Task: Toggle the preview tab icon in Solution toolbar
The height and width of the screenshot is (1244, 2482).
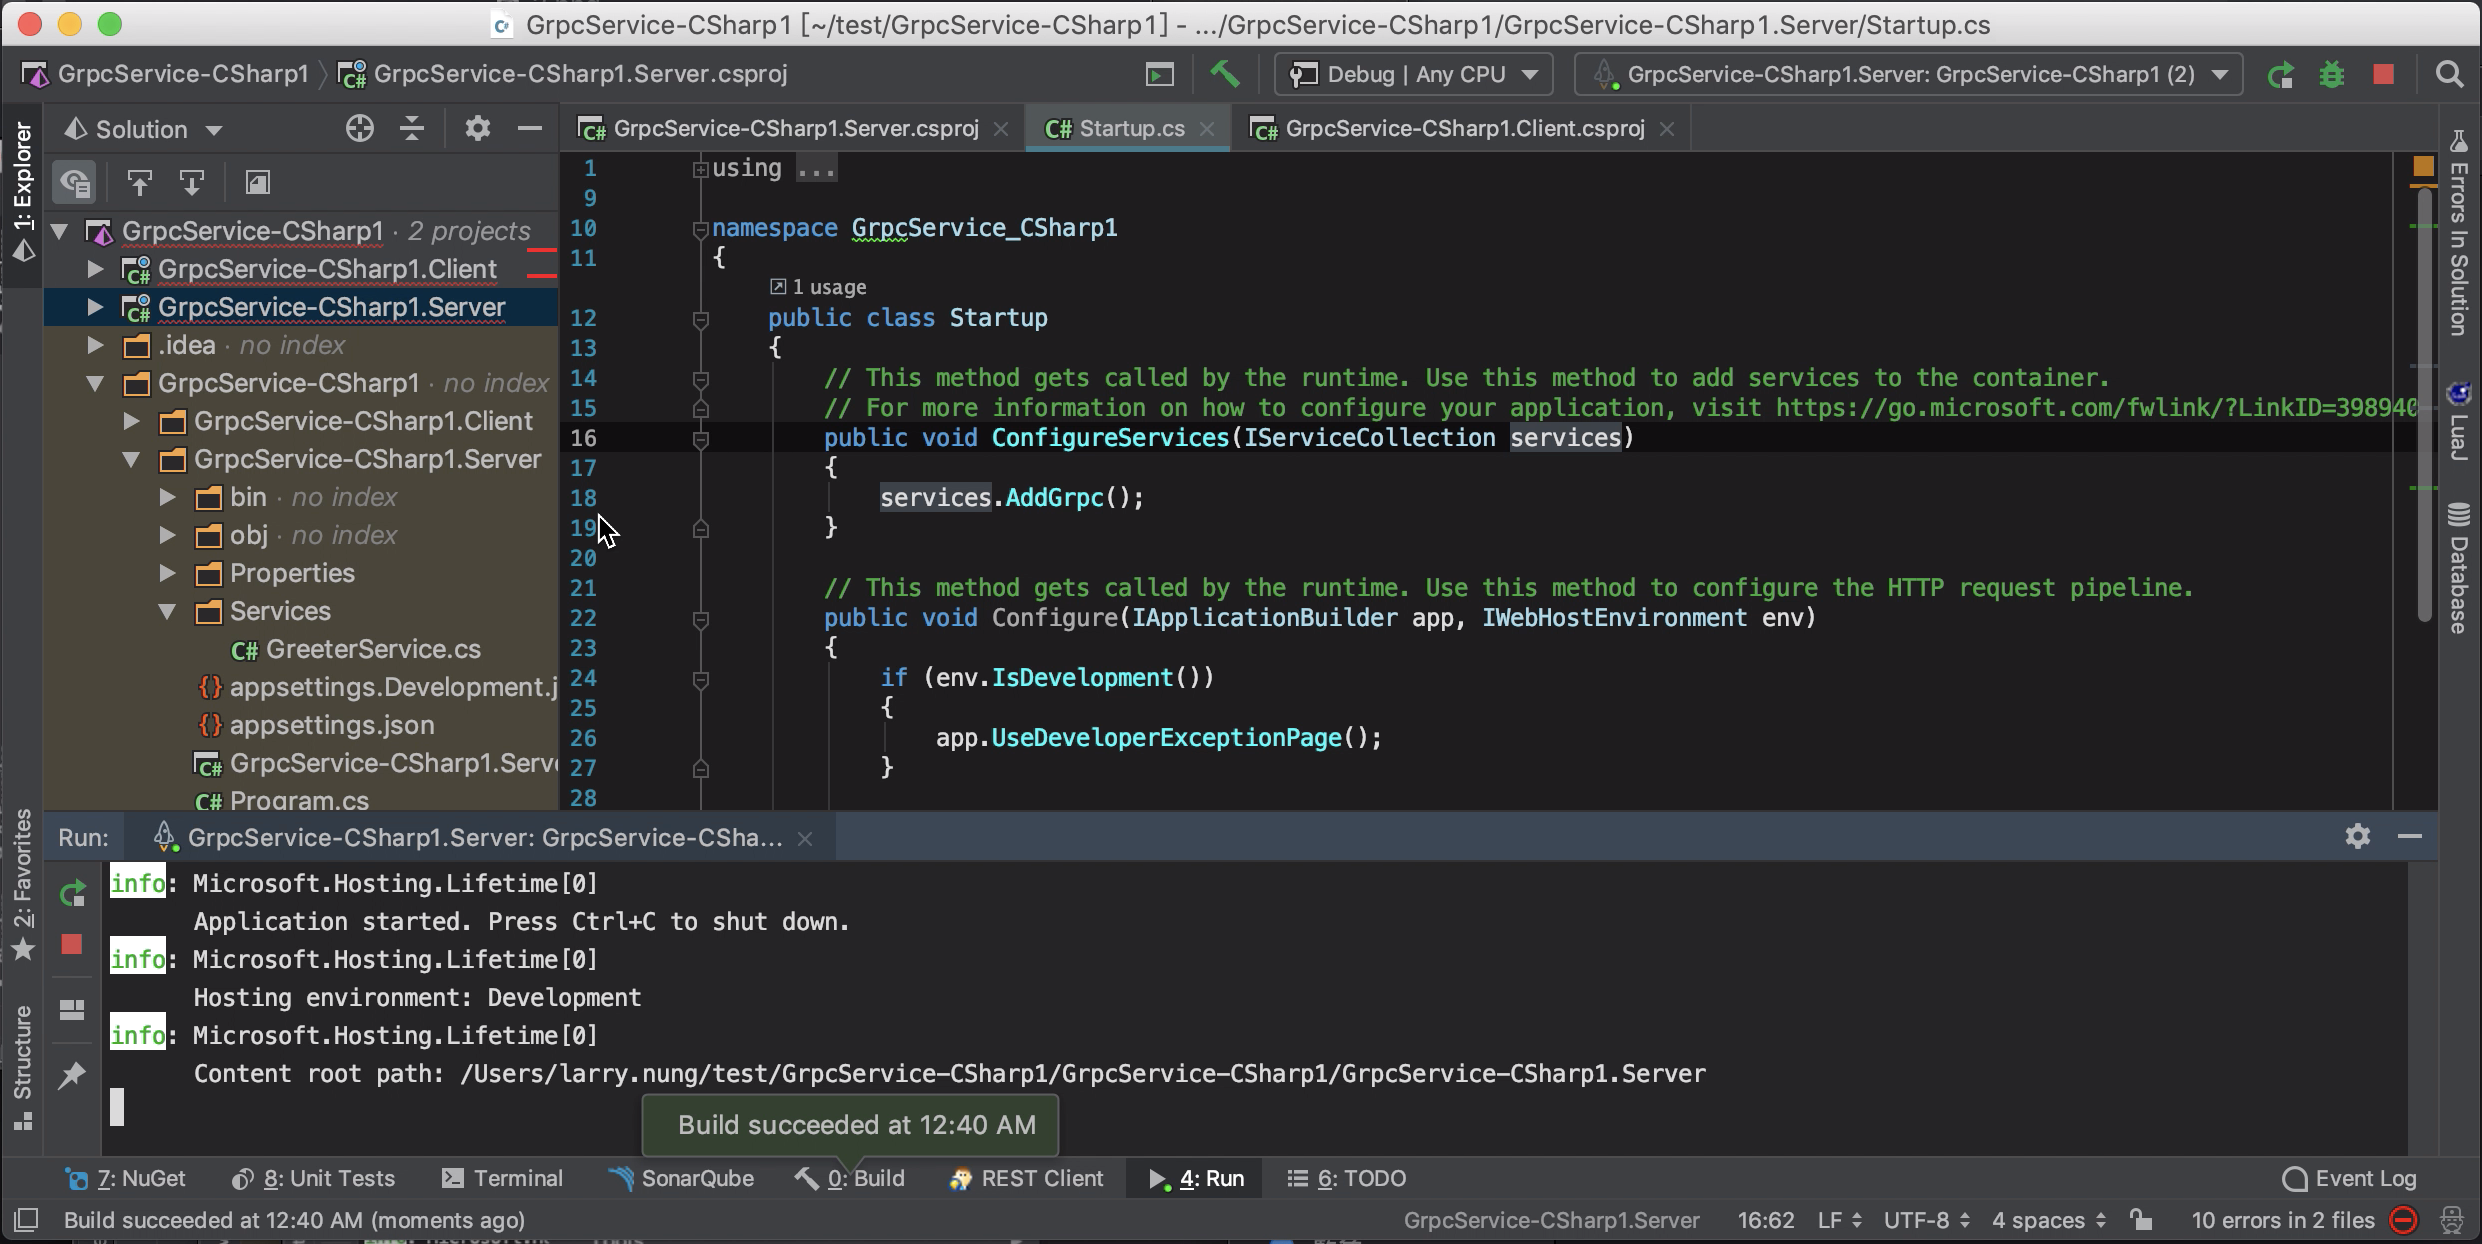Action: [257, 182]
